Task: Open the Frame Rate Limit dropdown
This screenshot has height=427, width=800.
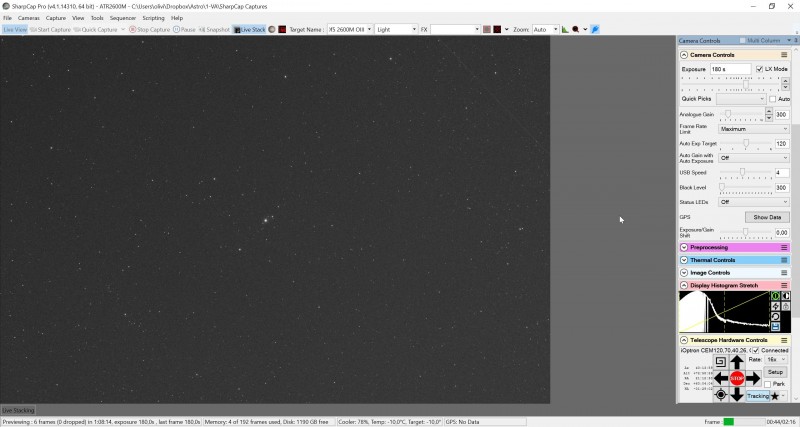Action: point(754,129)
